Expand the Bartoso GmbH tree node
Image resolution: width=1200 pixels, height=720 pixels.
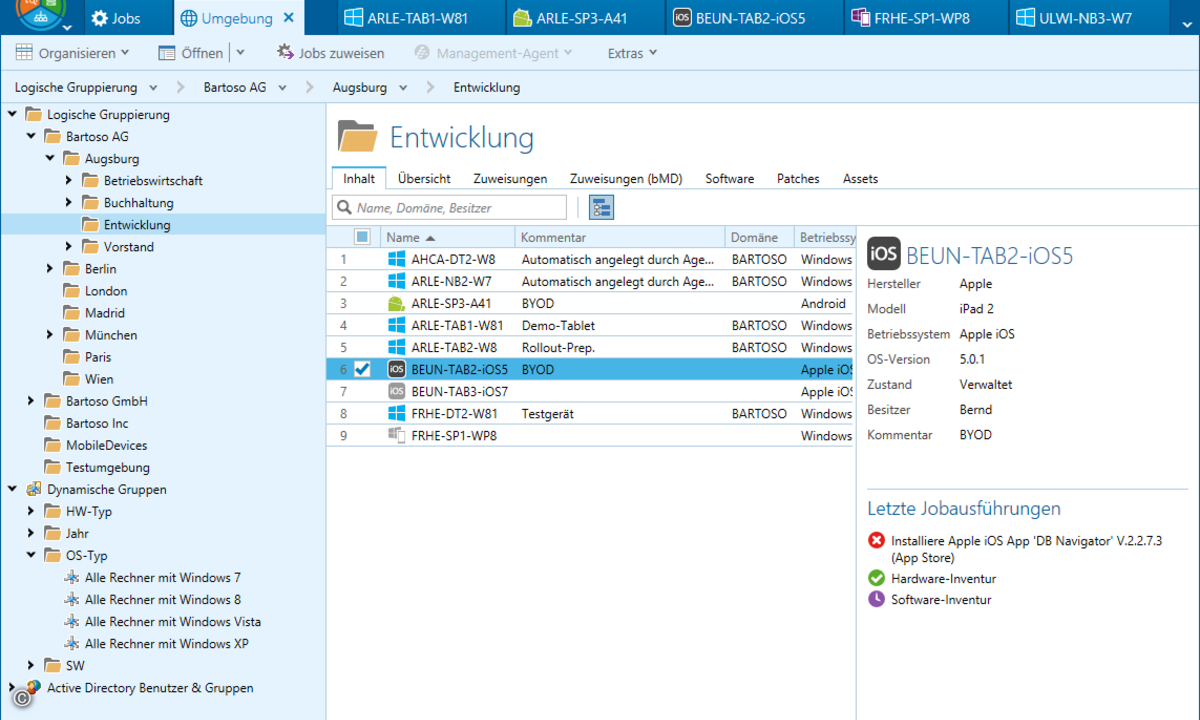(x=30, y=400)
